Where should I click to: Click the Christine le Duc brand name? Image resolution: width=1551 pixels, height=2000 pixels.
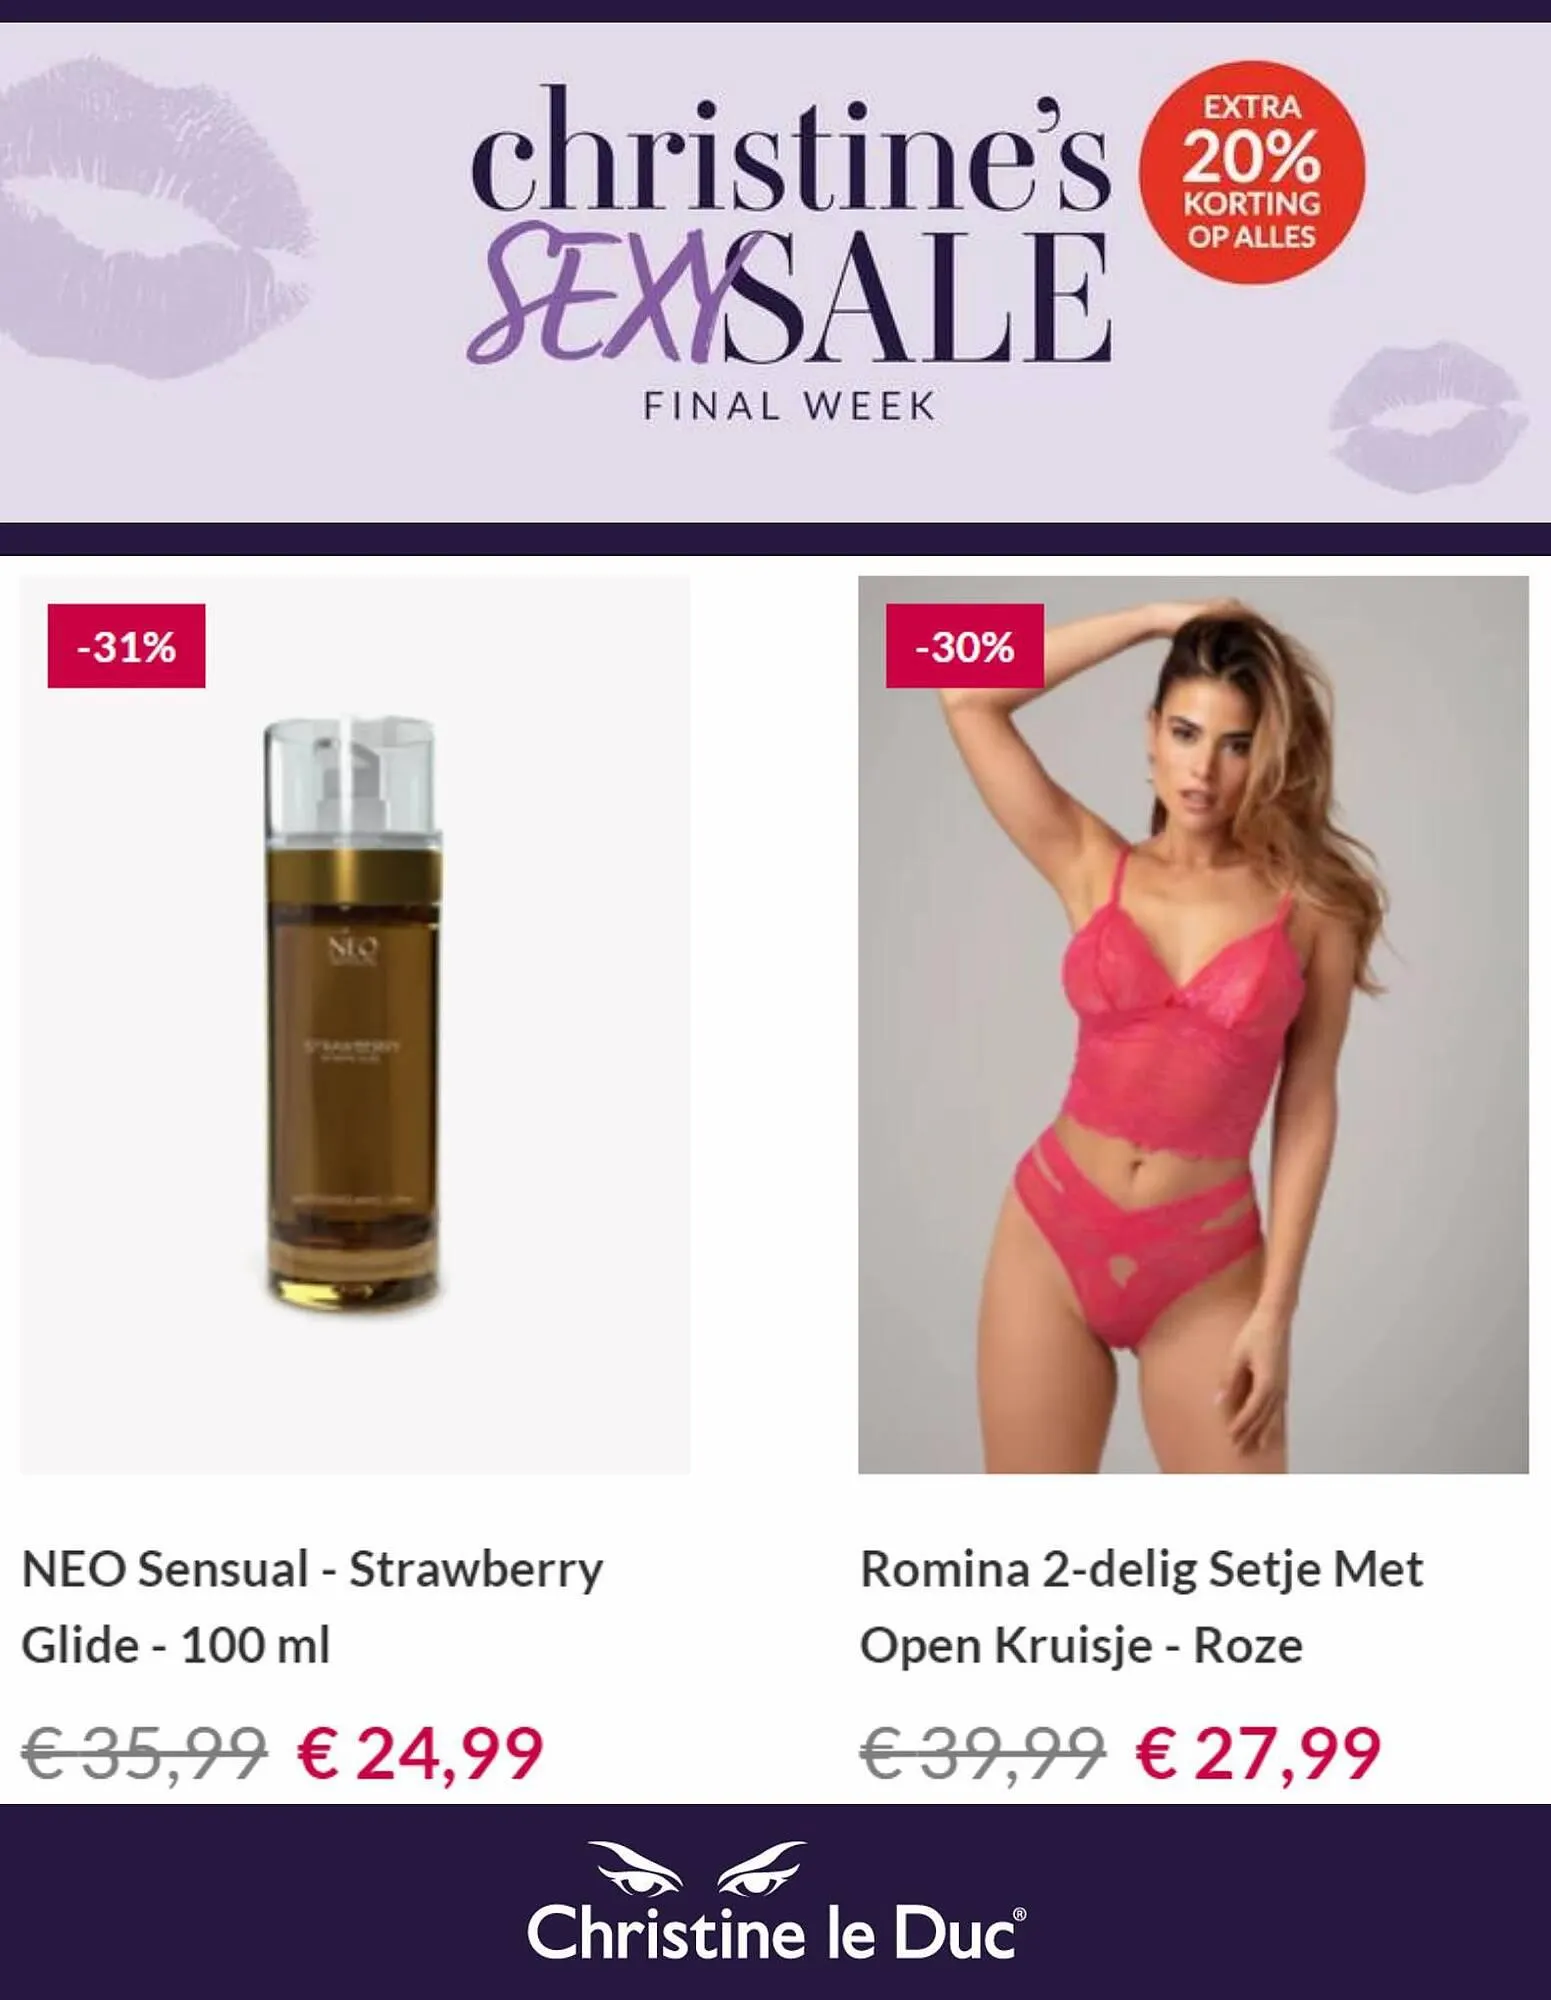pyautogui.click(x=776, y=1933)
